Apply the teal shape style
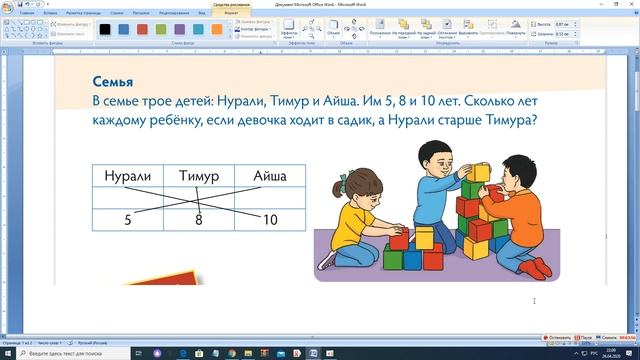The height and width of the screenshot is (360, 640). coord(198,29)
